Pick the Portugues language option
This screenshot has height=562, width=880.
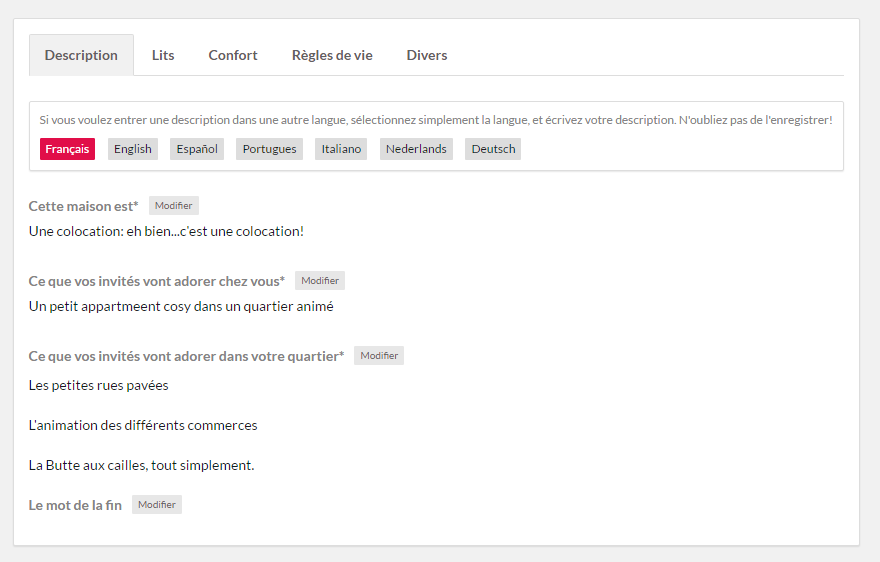click(x=269, y=149)
